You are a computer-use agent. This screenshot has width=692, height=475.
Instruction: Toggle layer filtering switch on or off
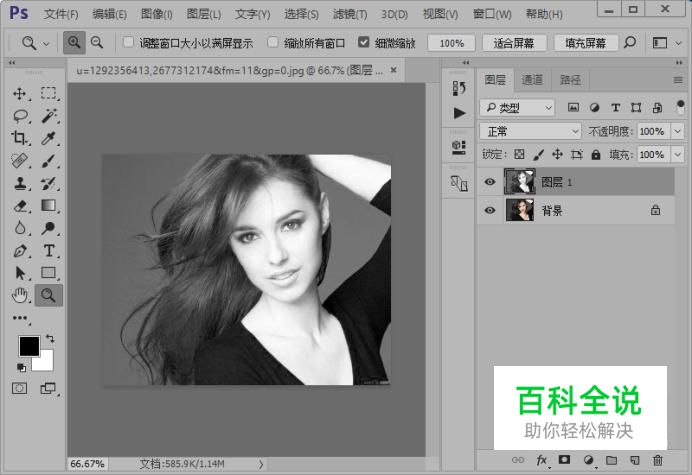coord(680,107)
